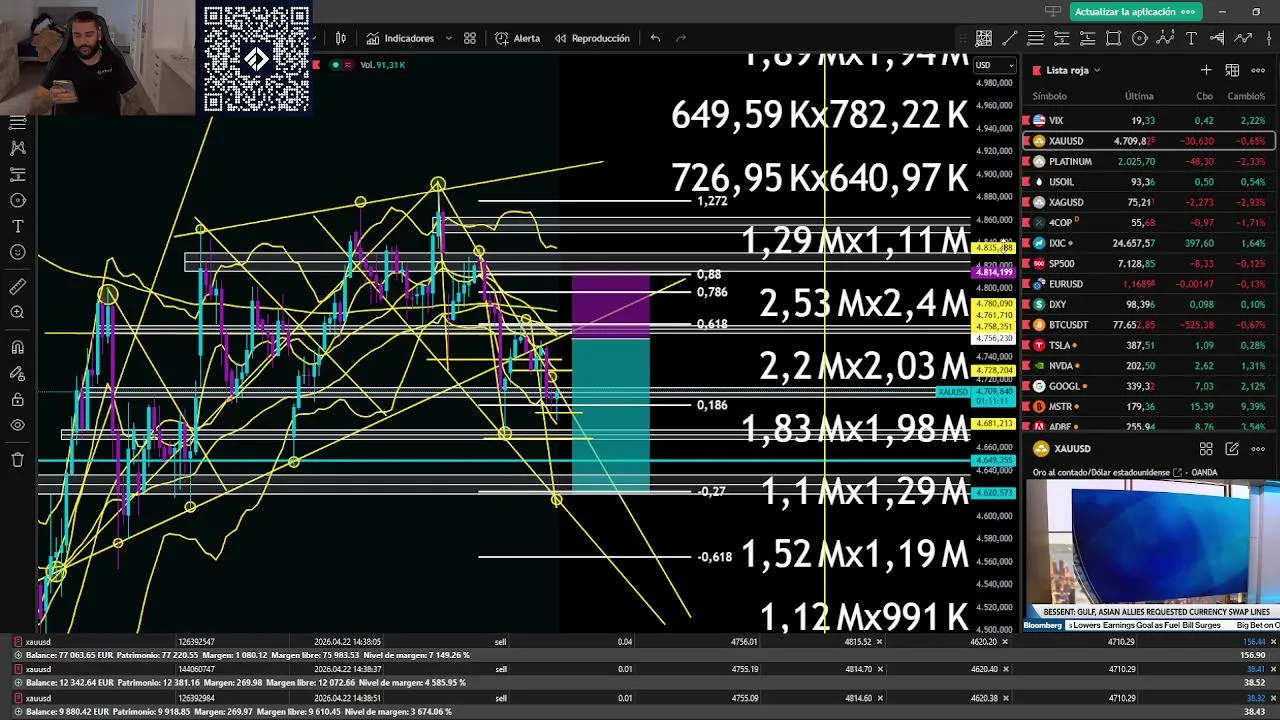This screenshot has width=1280, height=720.
Task: Select the Fibonacci tool in left sidebar
Action: [17, 122]
